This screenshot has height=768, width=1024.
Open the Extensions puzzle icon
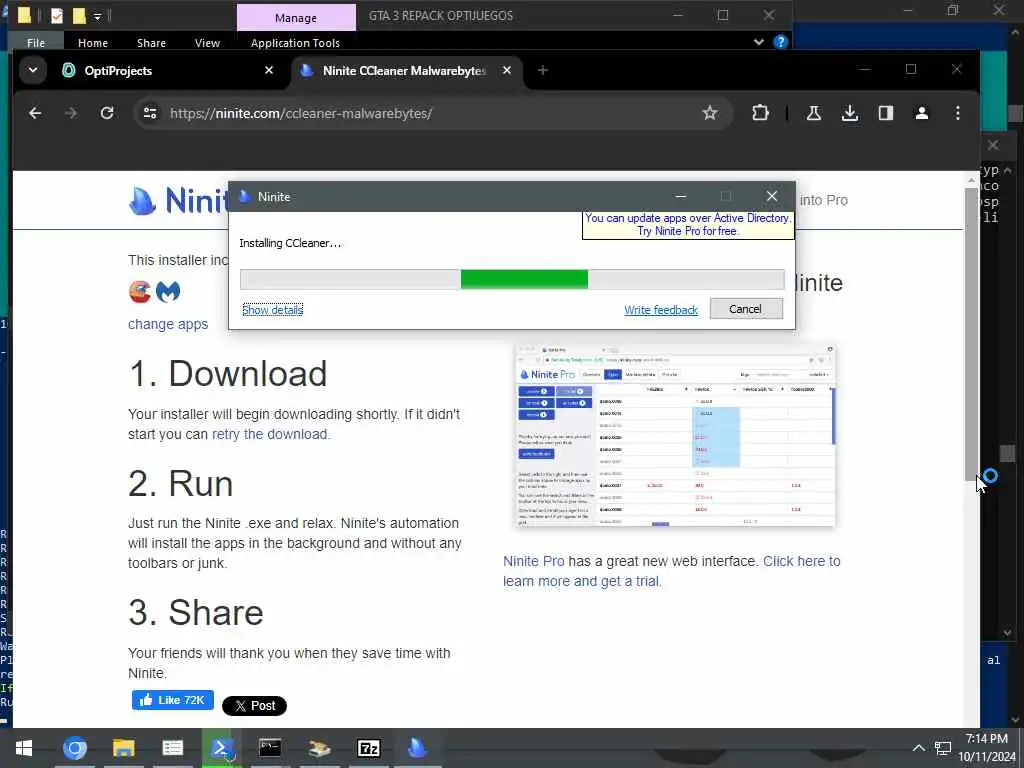760,113
